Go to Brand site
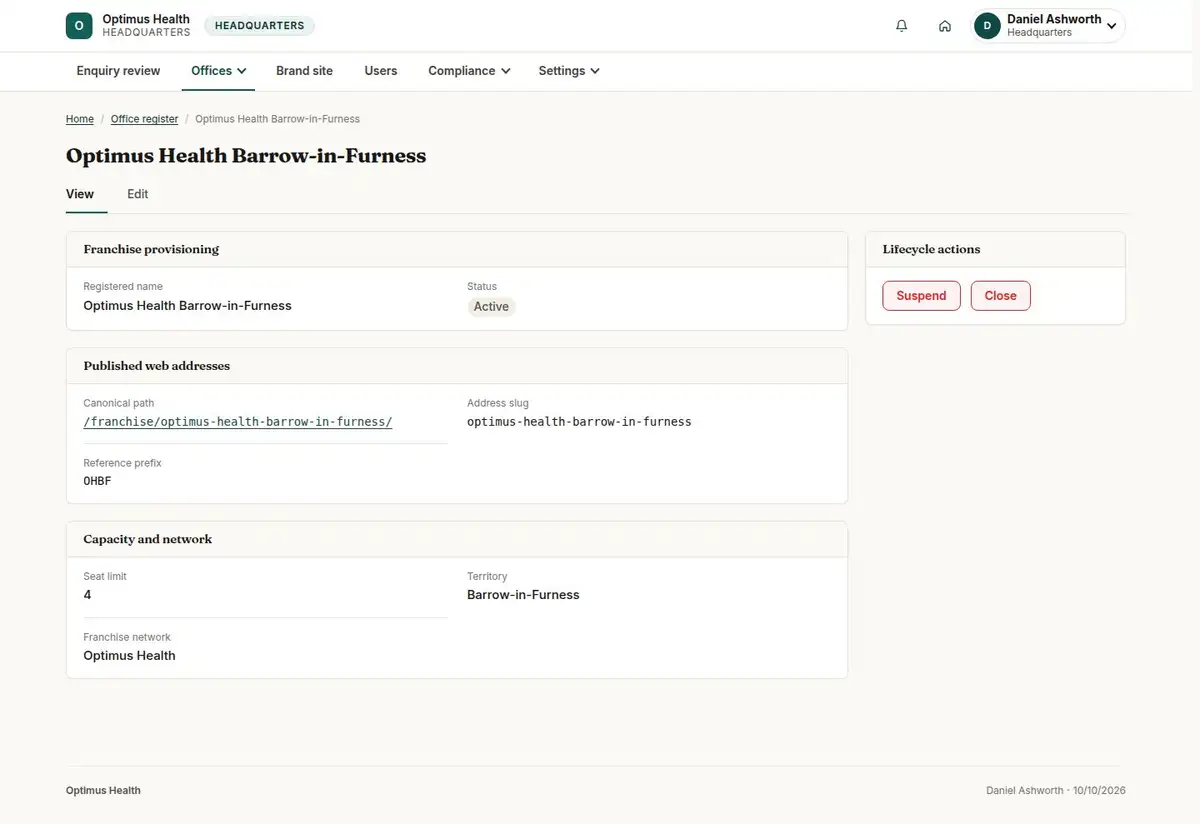This screenshot has height=824, width=1200. click(304, 71)
